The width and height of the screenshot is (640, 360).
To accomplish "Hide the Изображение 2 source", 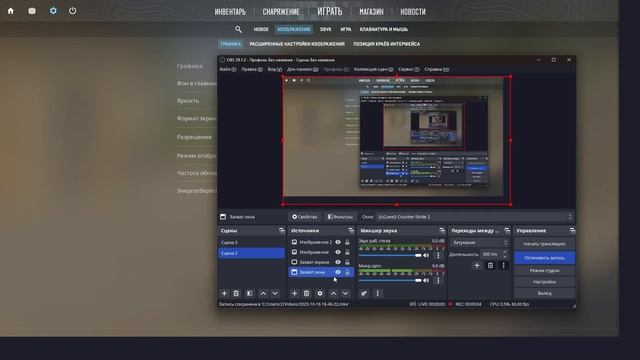I will click(x=338, y=242).
